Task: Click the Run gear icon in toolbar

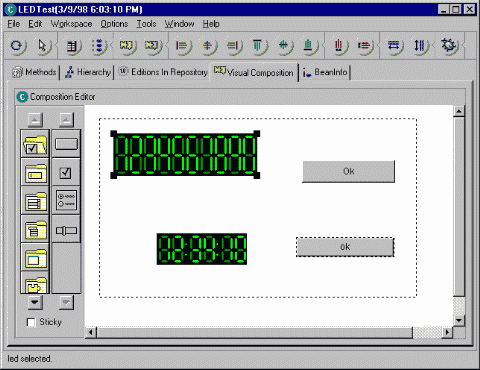Action: 448,45
